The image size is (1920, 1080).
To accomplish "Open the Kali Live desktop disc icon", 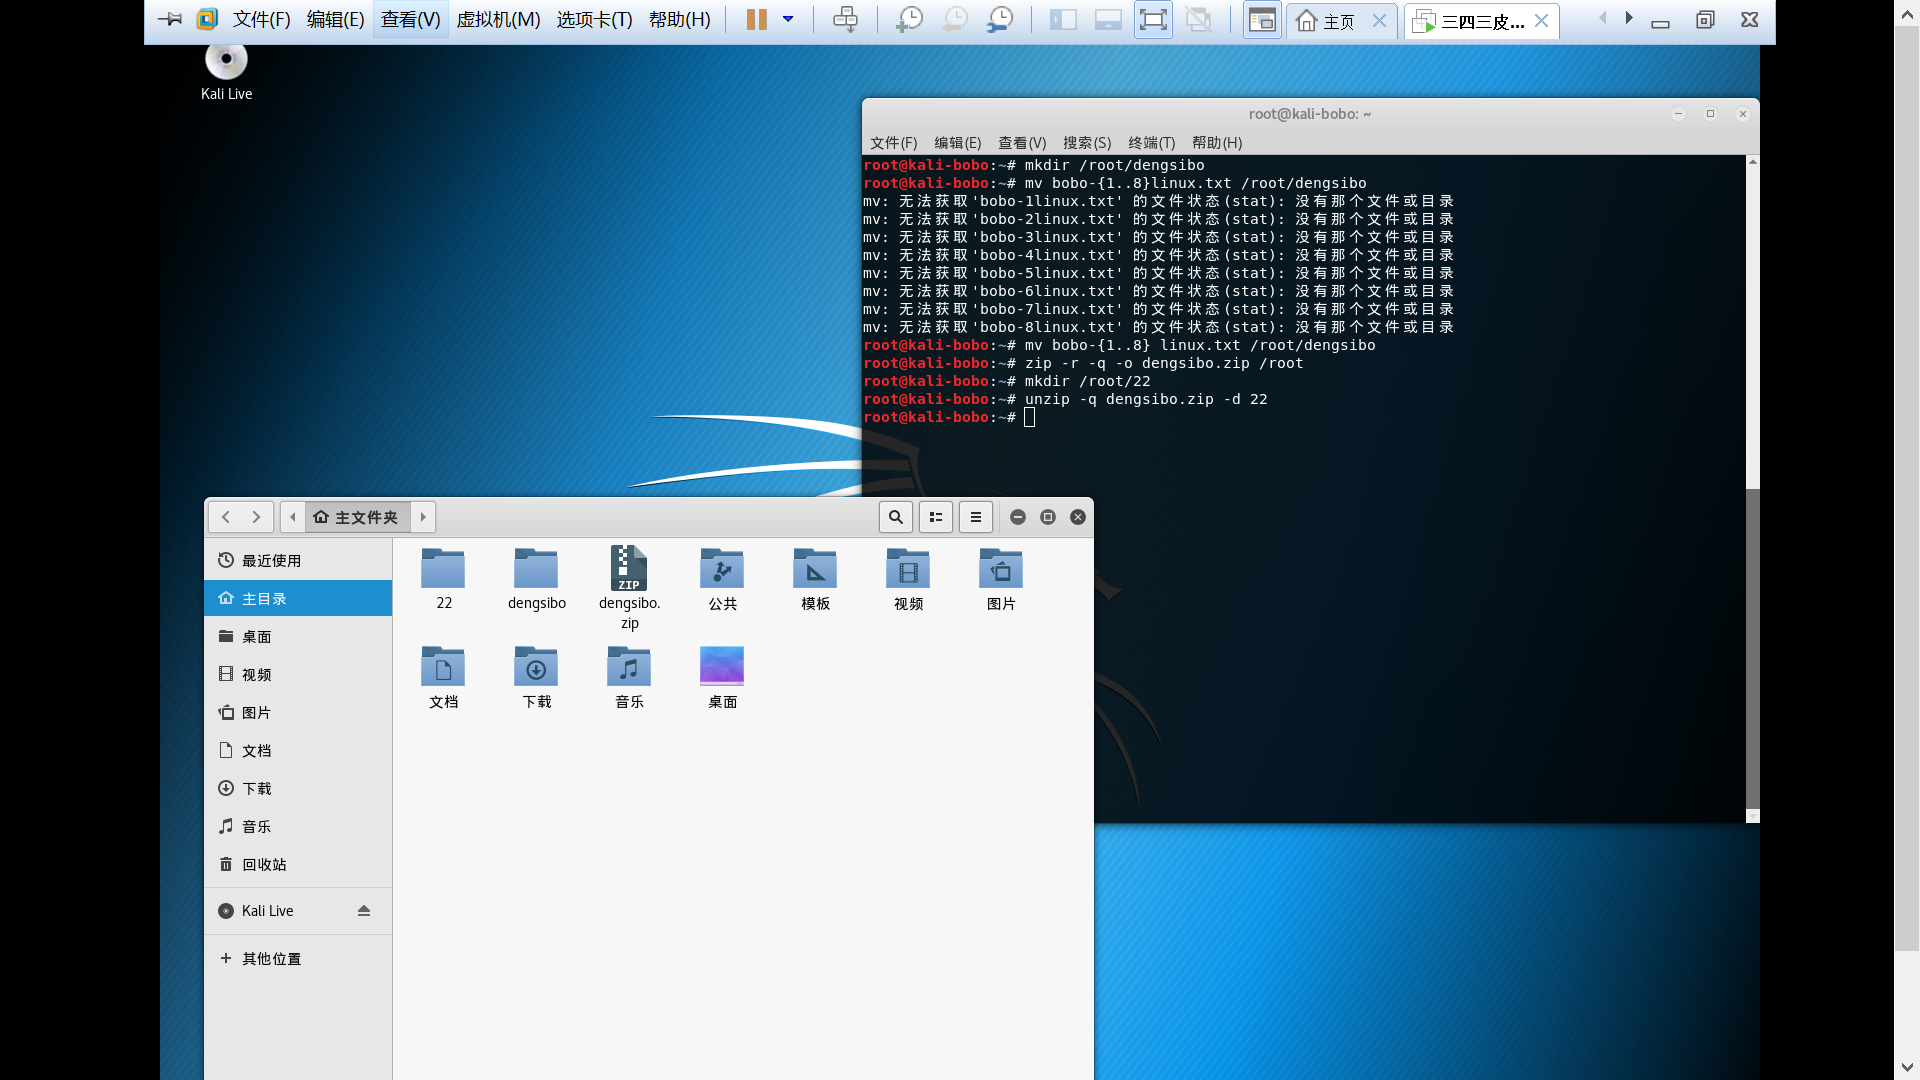I will click(226, 60).
